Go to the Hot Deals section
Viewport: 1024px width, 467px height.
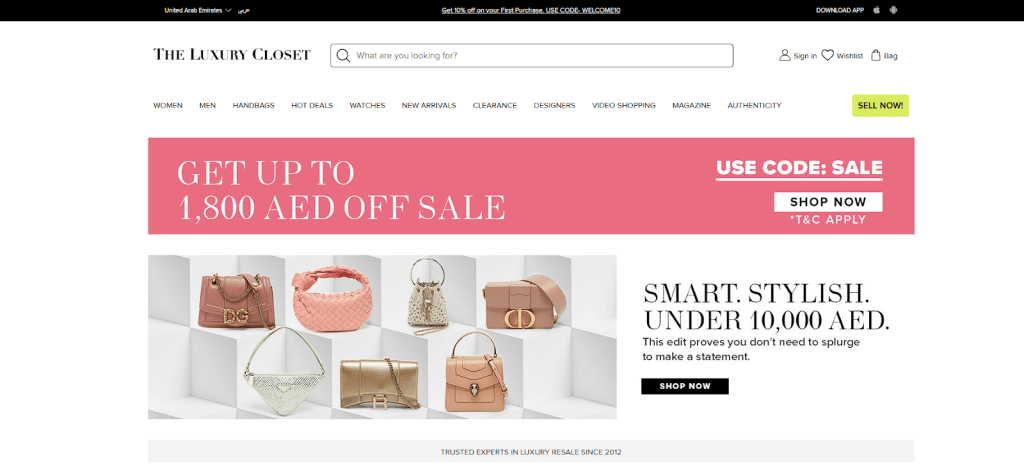coord(312,105)
